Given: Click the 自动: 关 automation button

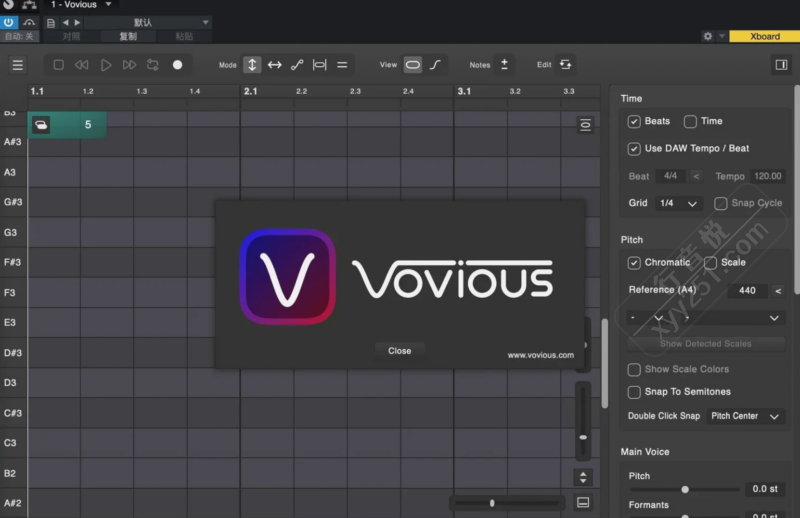Looking at the screenshot, I should 19,36.
